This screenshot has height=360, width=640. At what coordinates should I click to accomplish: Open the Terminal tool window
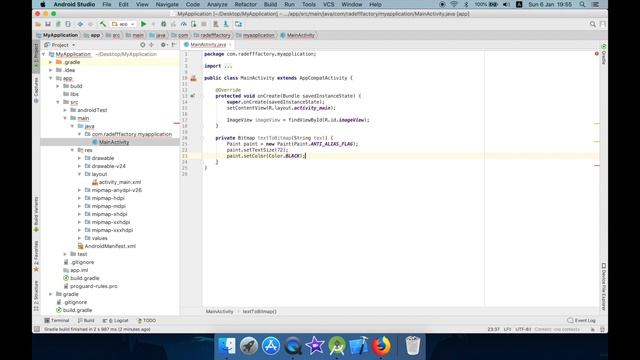(57, 320)
